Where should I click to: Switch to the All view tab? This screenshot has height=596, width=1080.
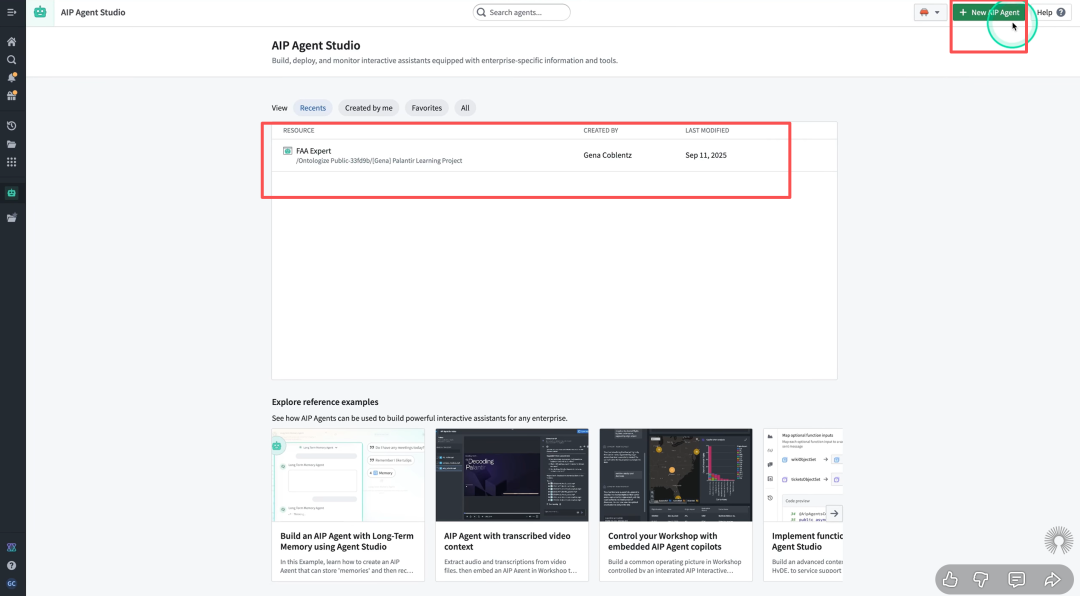[x=465, y=108]
